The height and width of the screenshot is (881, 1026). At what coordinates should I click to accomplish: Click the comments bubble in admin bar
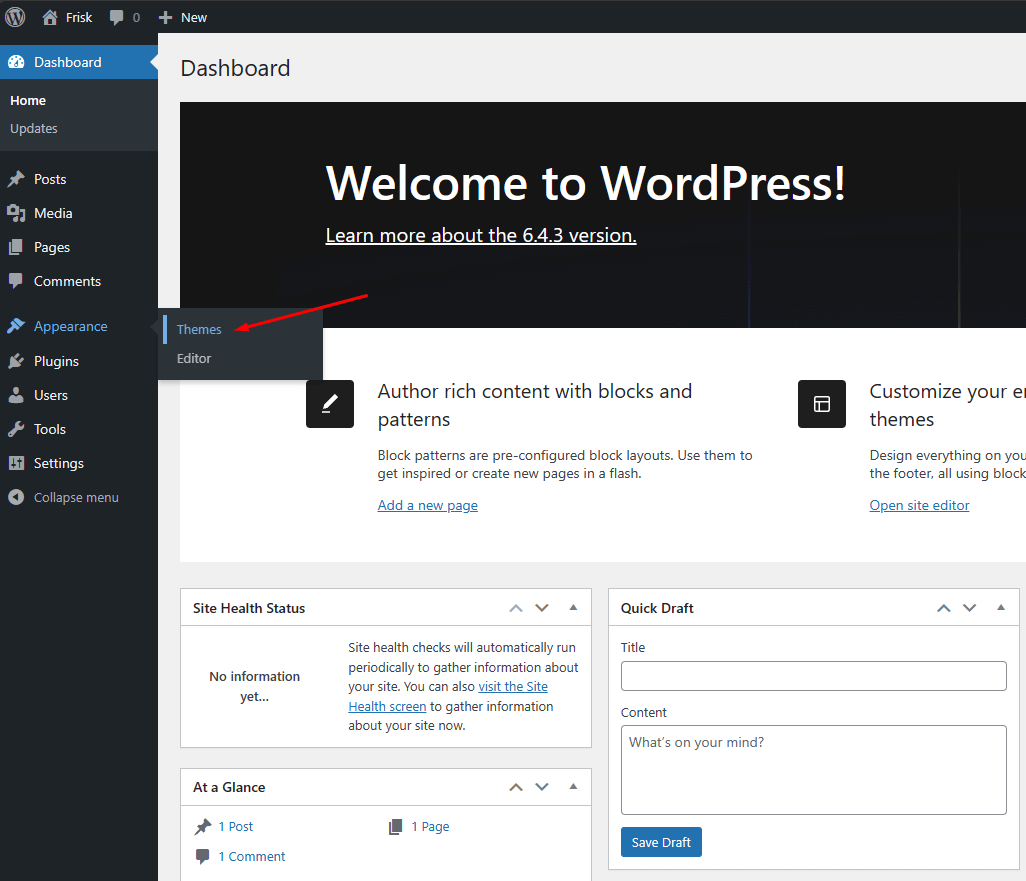pyautogui.click(x=117, y=18)
